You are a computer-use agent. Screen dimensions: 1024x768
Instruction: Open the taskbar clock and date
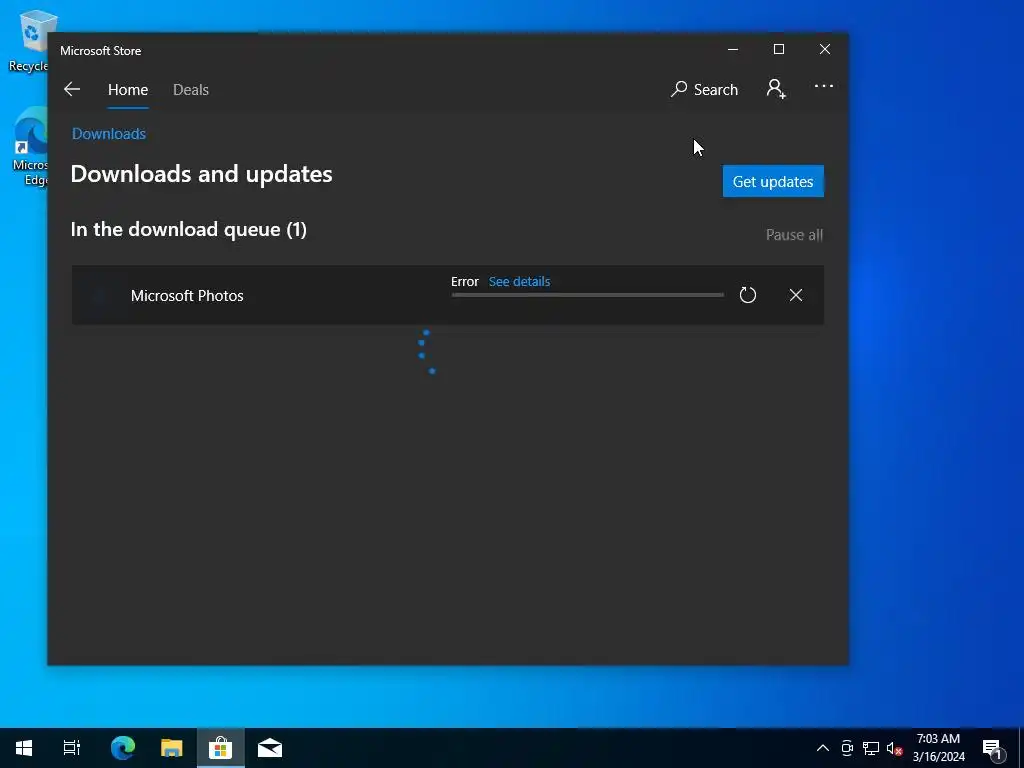pos(938,748)
